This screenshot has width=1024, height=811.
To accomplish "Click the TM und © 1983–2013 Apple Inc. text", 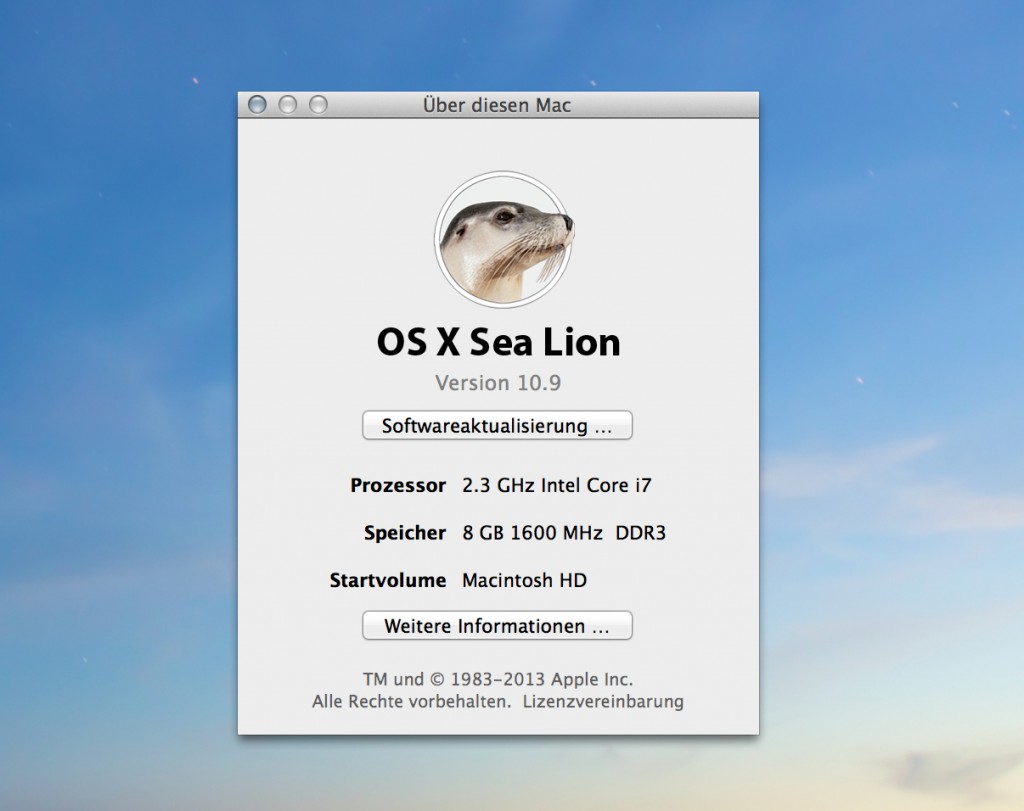I will [498, 679].
